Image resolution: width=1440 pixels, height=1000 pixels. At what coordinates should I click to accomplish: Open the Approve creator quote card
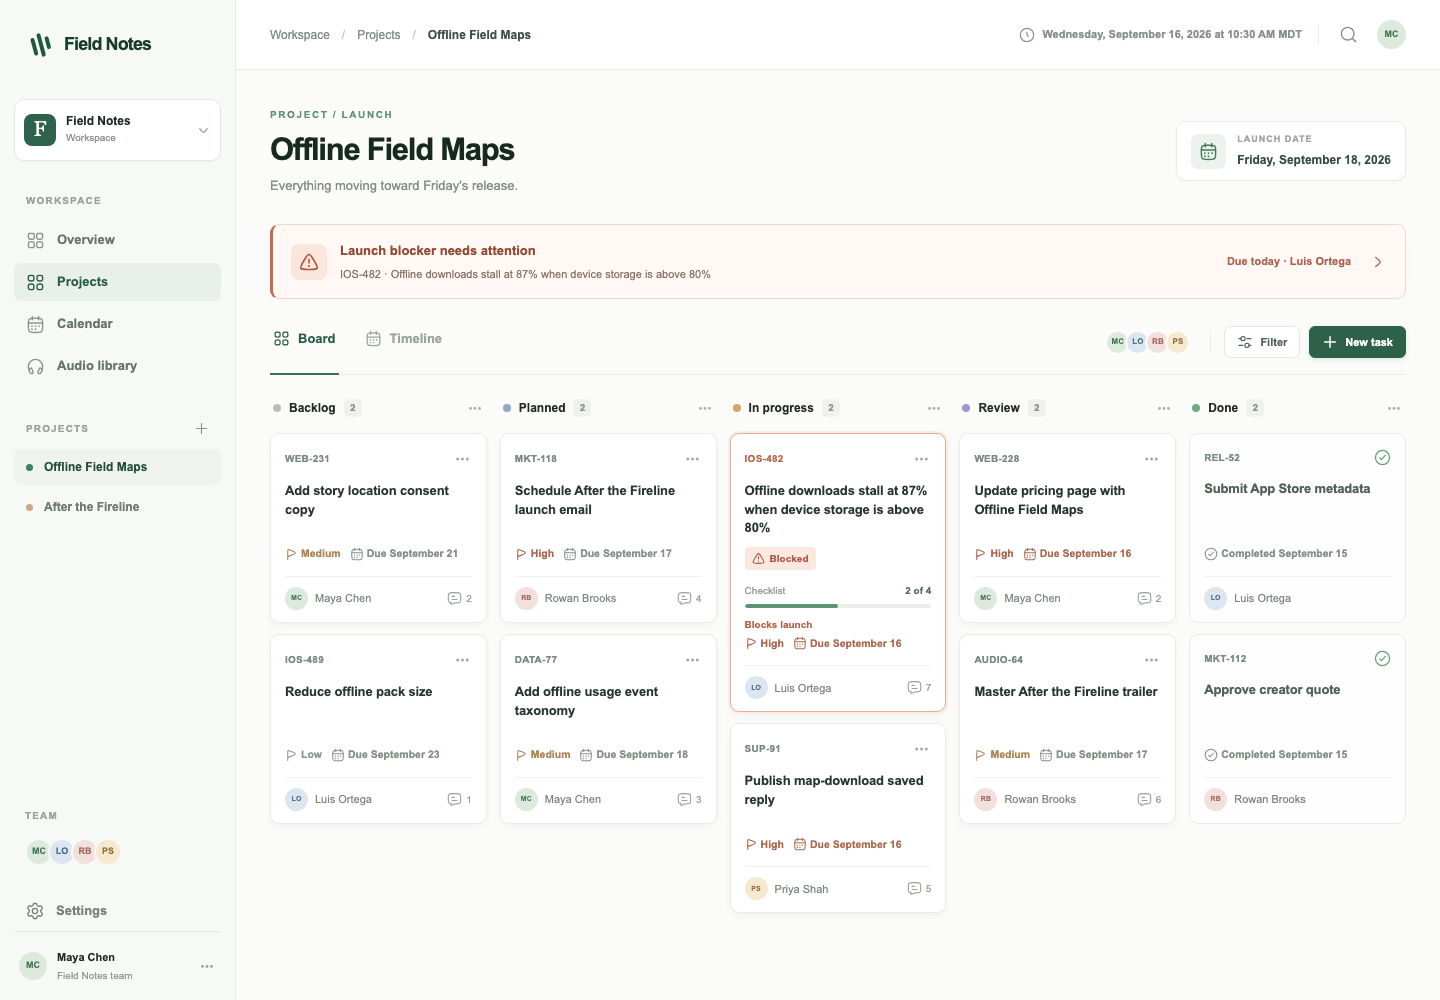click(x=1297, y=729)
